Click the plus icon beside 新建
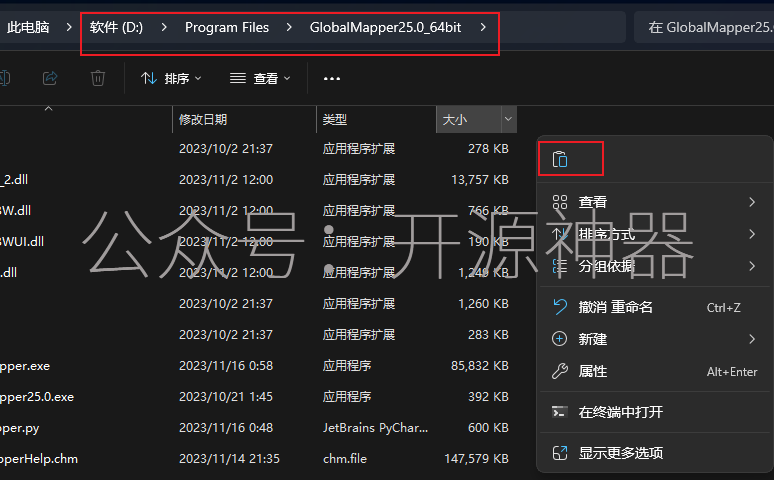 (559, 339)
